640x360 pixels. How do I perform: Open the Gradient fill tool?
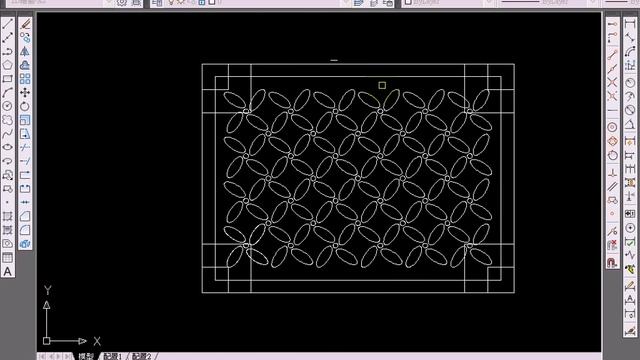tap(7, 230)
